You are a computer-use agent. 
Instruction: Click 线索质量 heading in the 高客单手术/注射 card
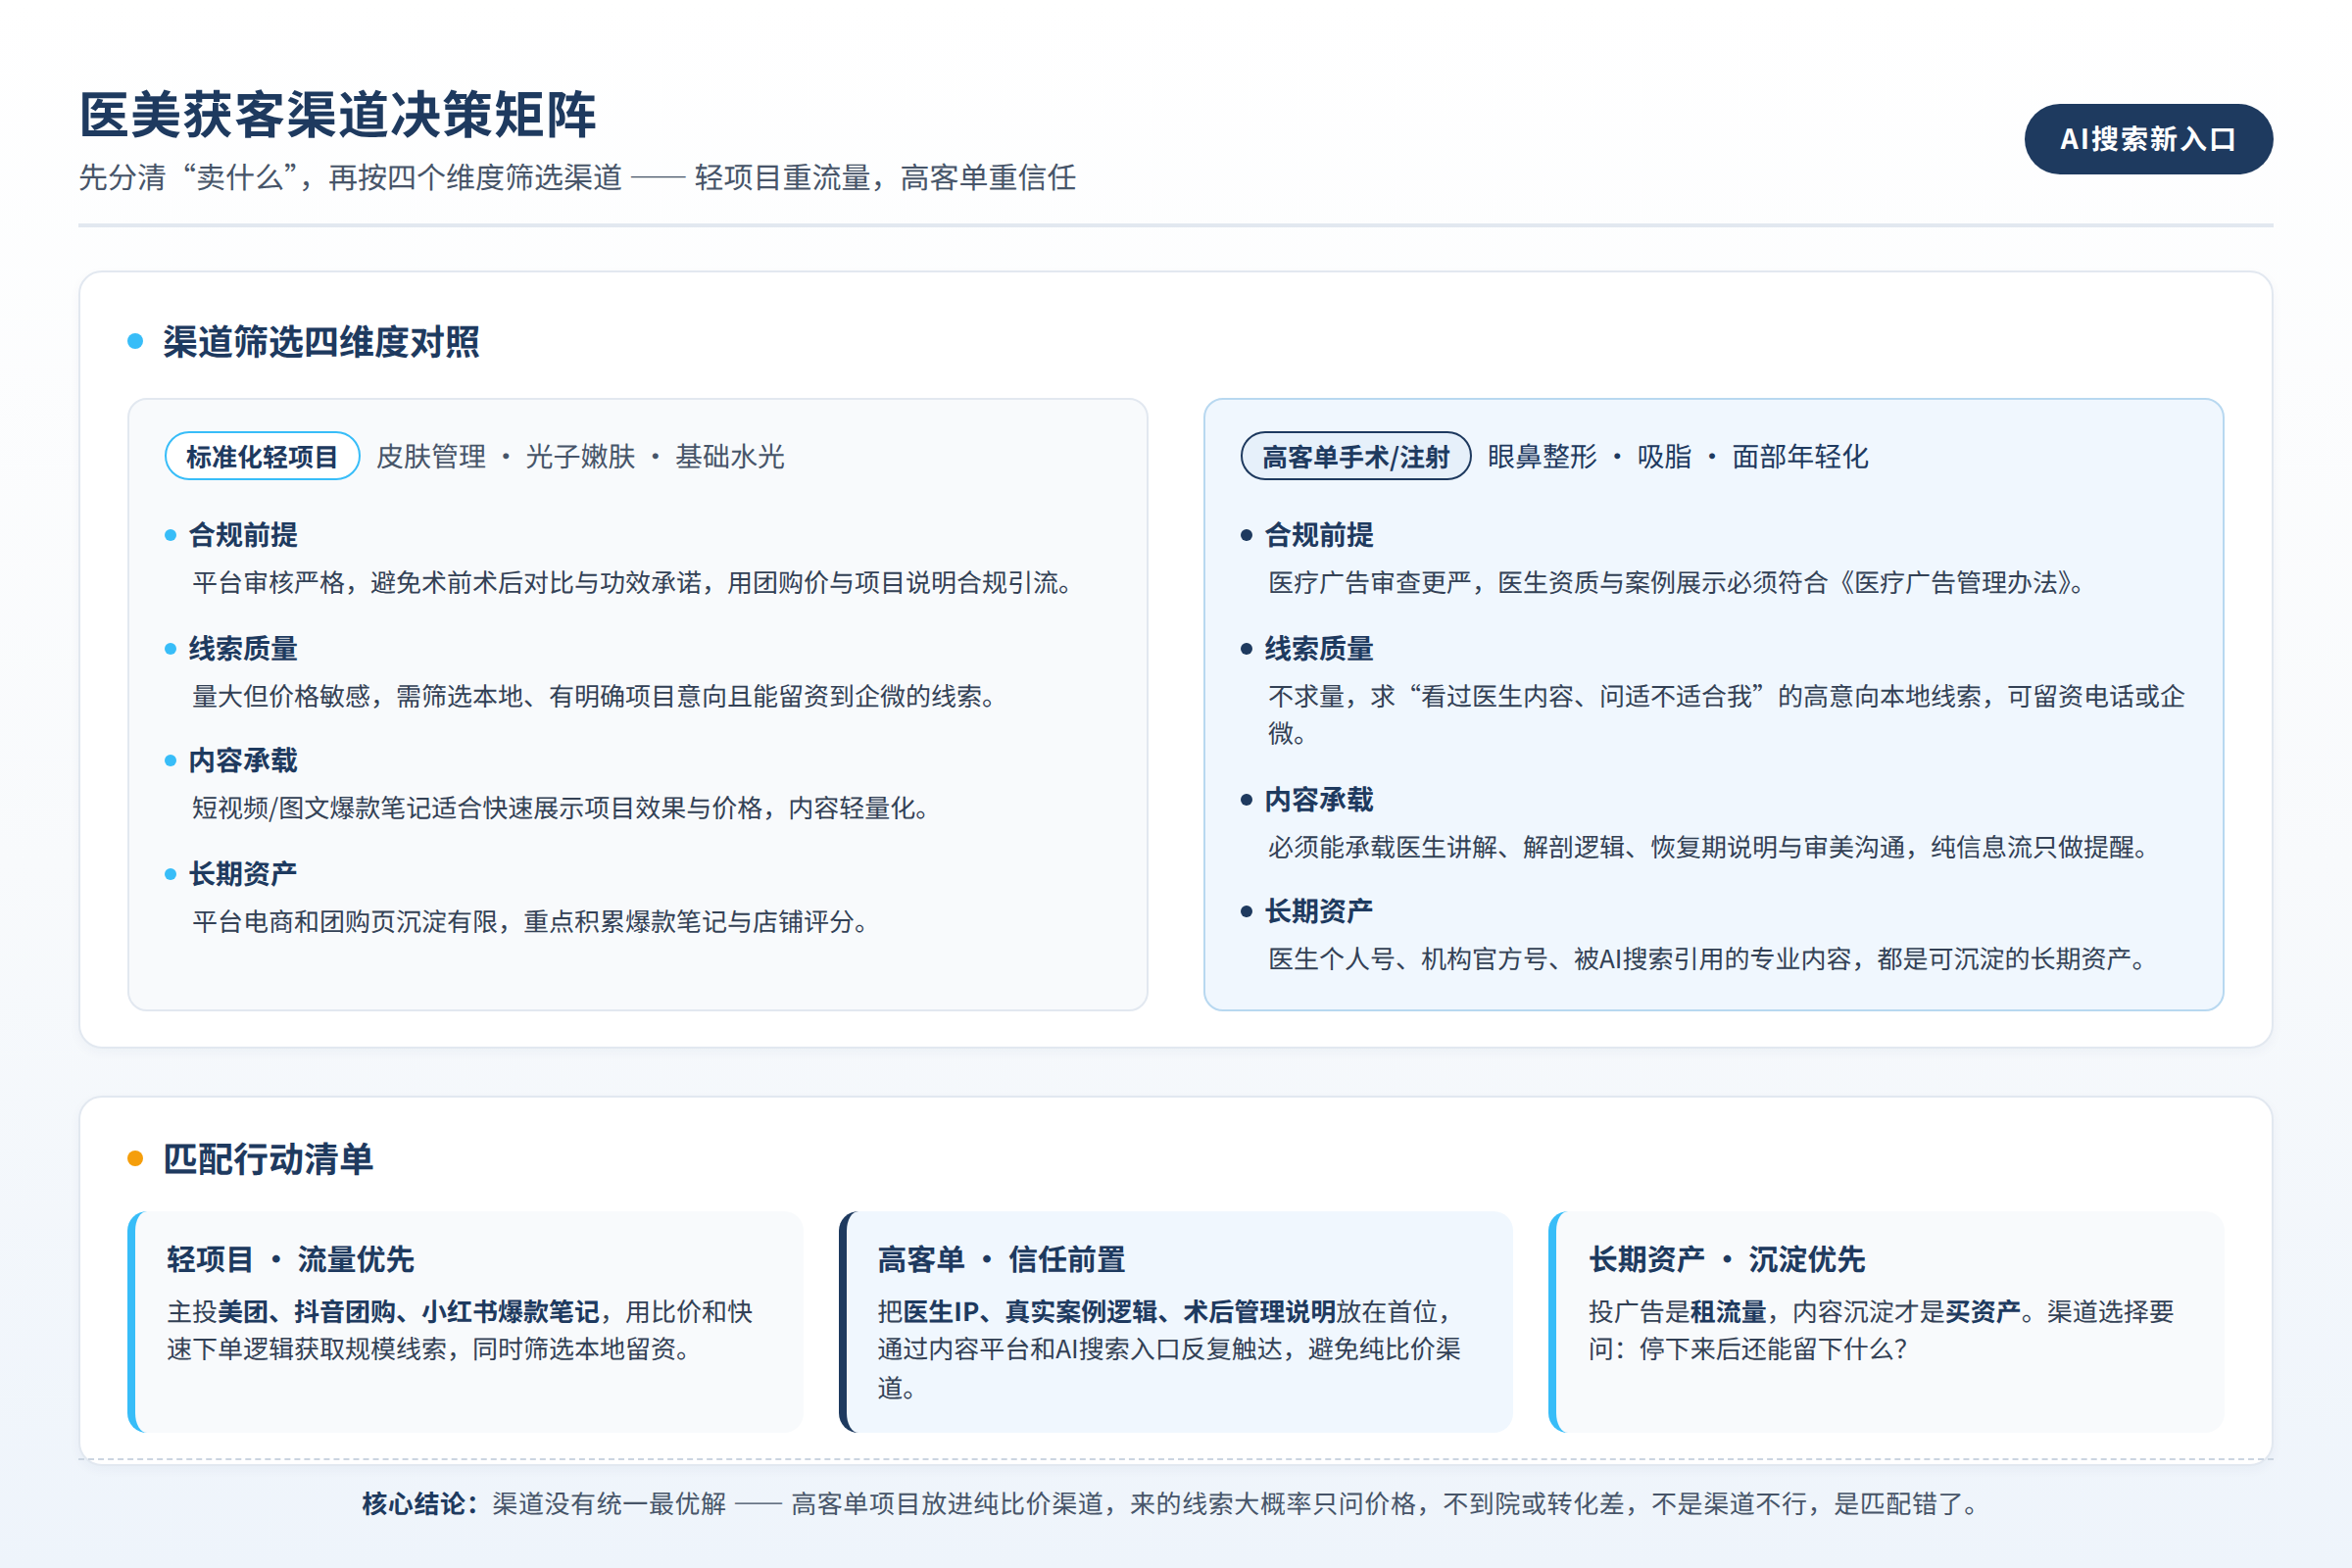point(1319,649)
